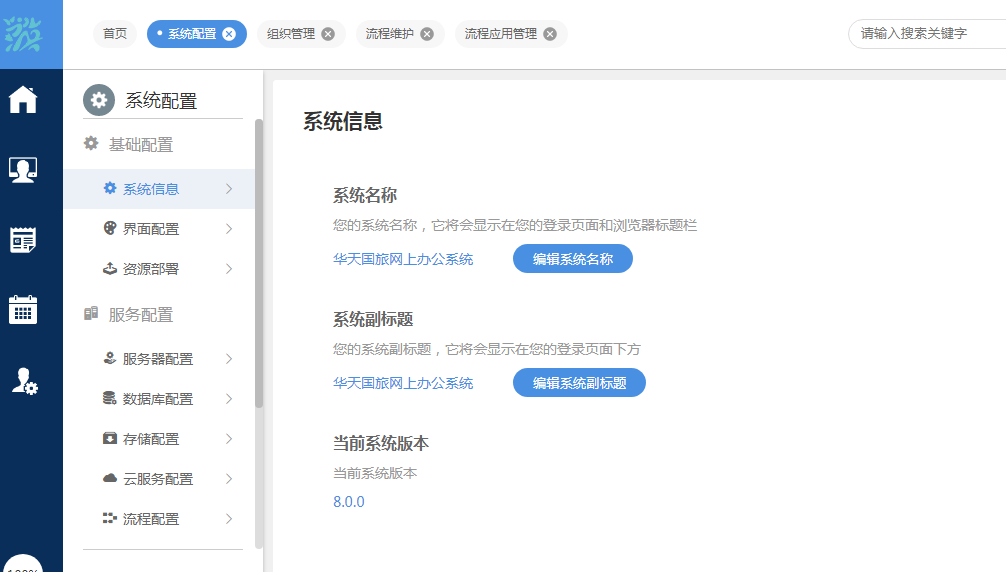Image resolution: width=1006 pixels, height=572 pixels.
Task: Close the 流程维护 tab
Action: pyautogui.click(x=427, y=34)
